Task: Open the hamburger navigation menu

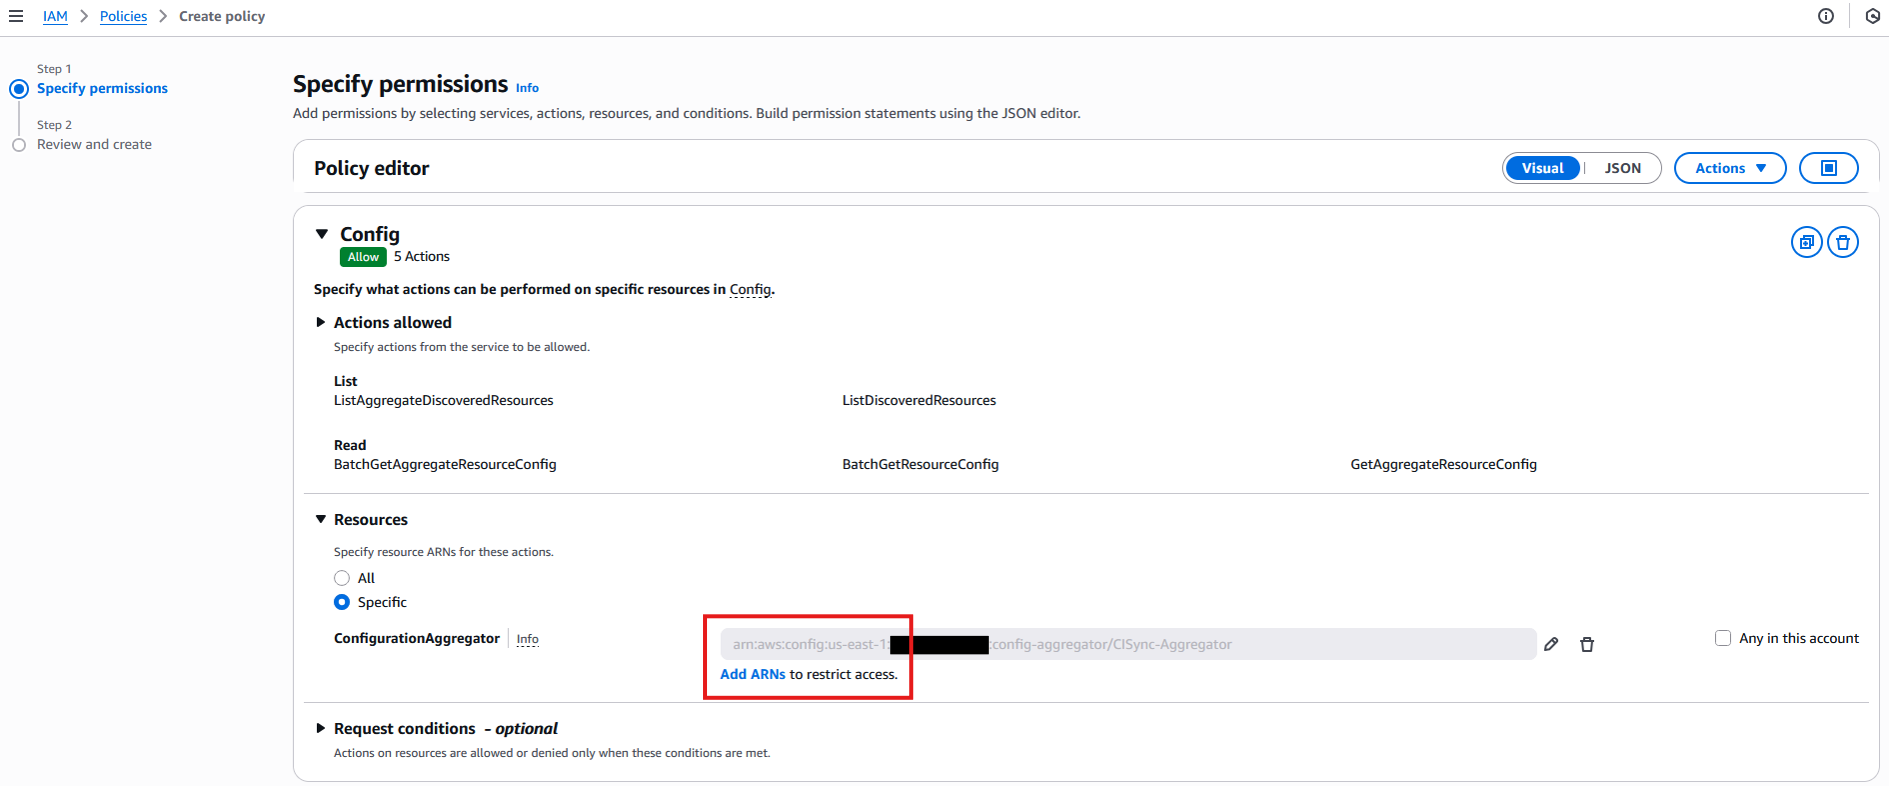Action: (16, 16)
